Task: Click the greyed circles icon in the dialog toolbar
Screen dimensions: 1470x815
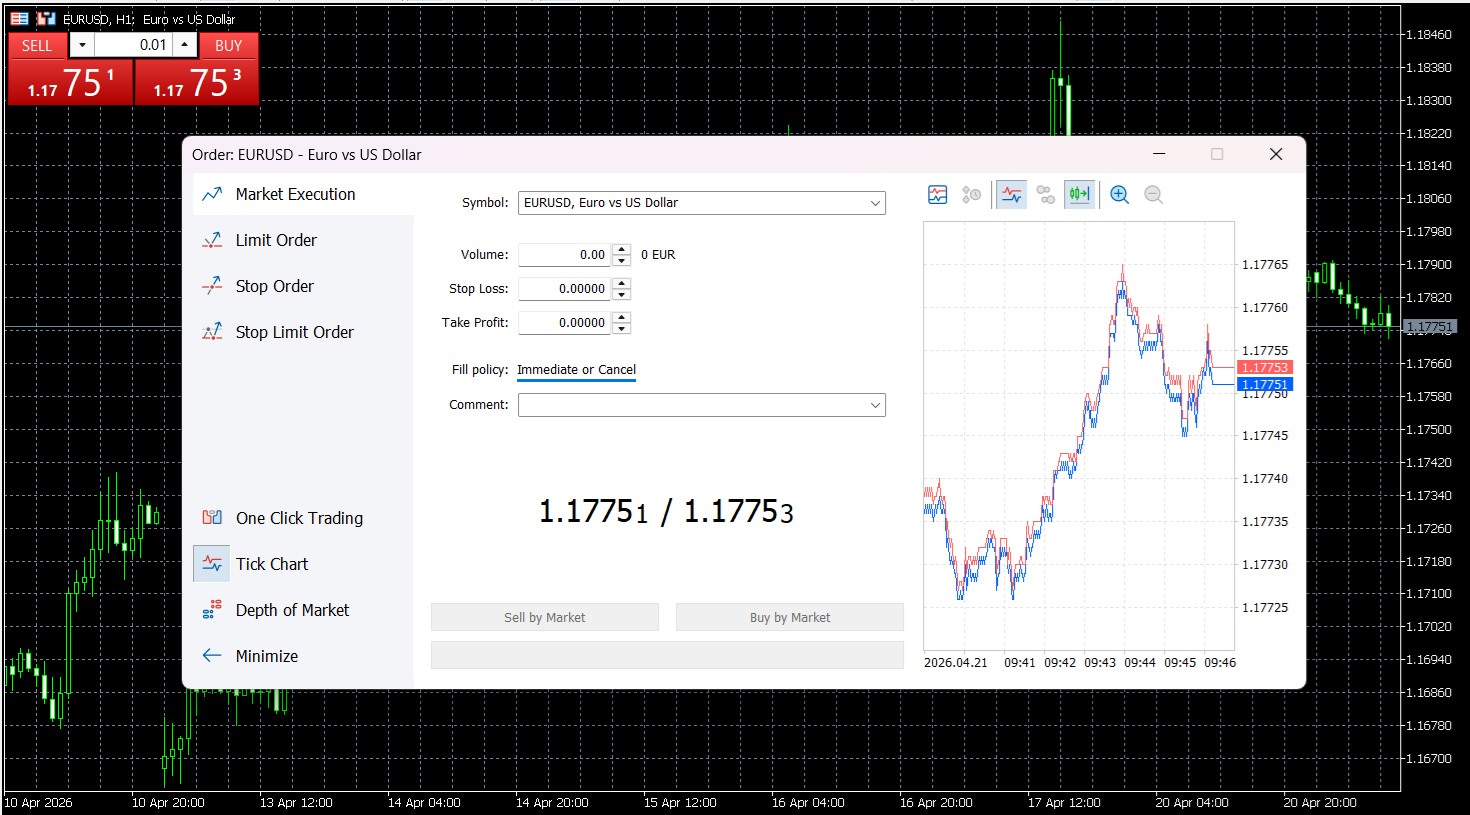Action: (x=1046, y=195)
